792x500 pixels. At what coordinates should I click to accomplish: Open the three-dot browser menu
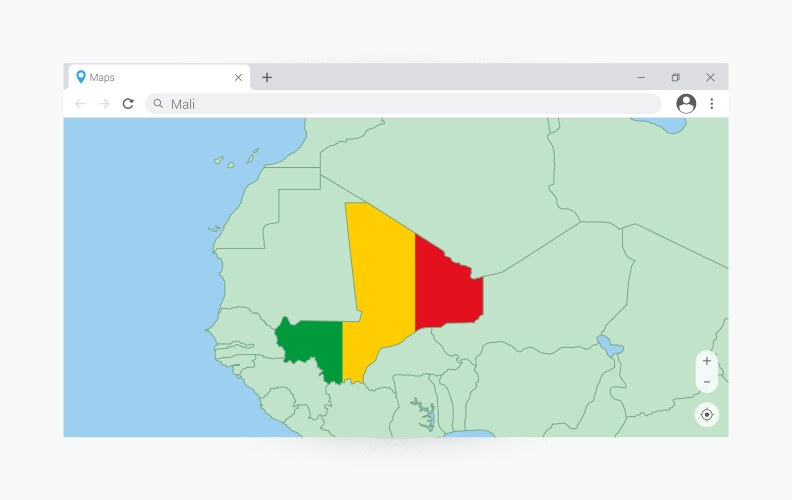(x=712, y=104)
